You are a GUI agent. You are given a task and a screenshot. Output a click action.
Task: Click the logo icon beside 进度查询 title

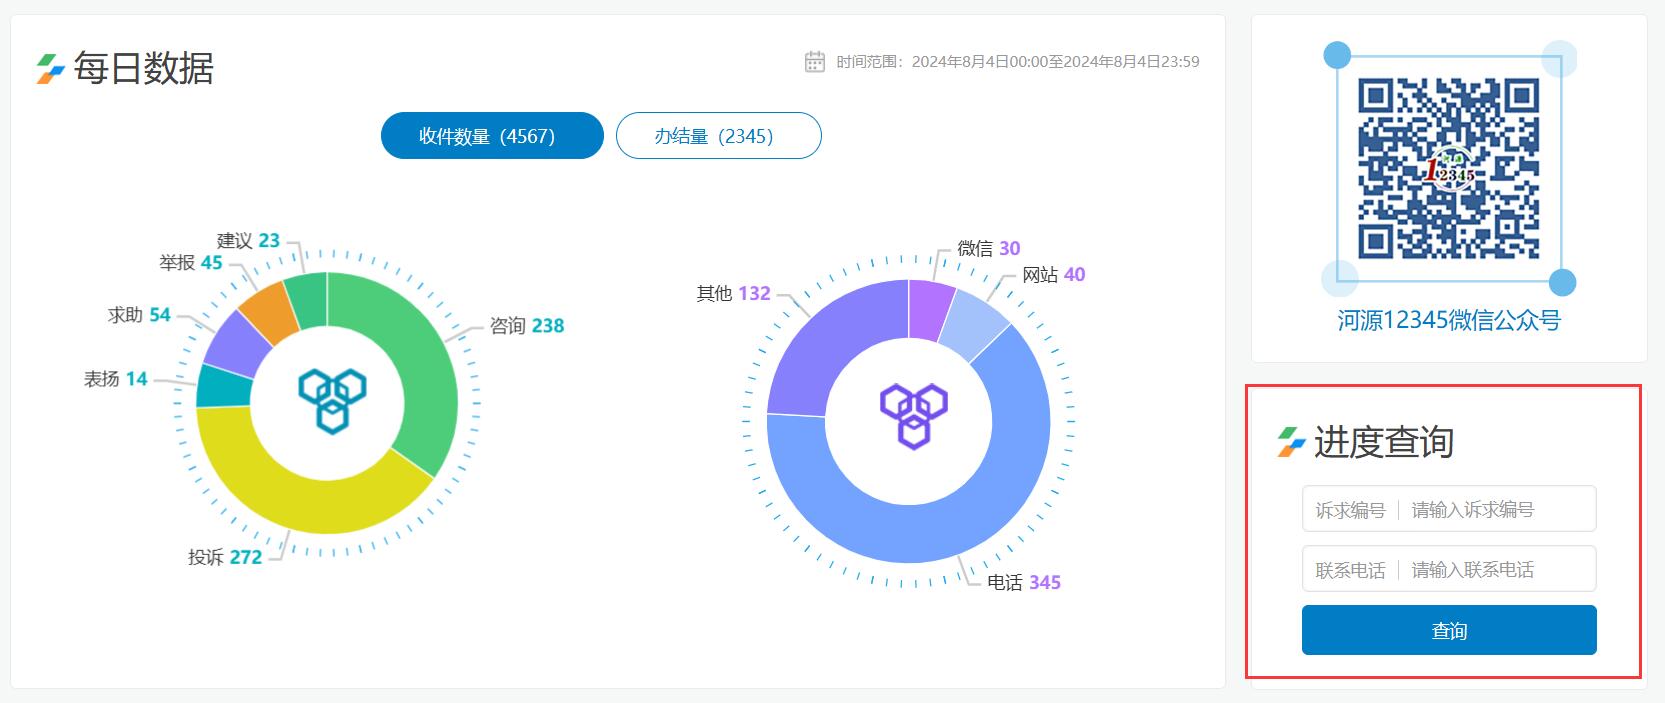[1291, 442]
